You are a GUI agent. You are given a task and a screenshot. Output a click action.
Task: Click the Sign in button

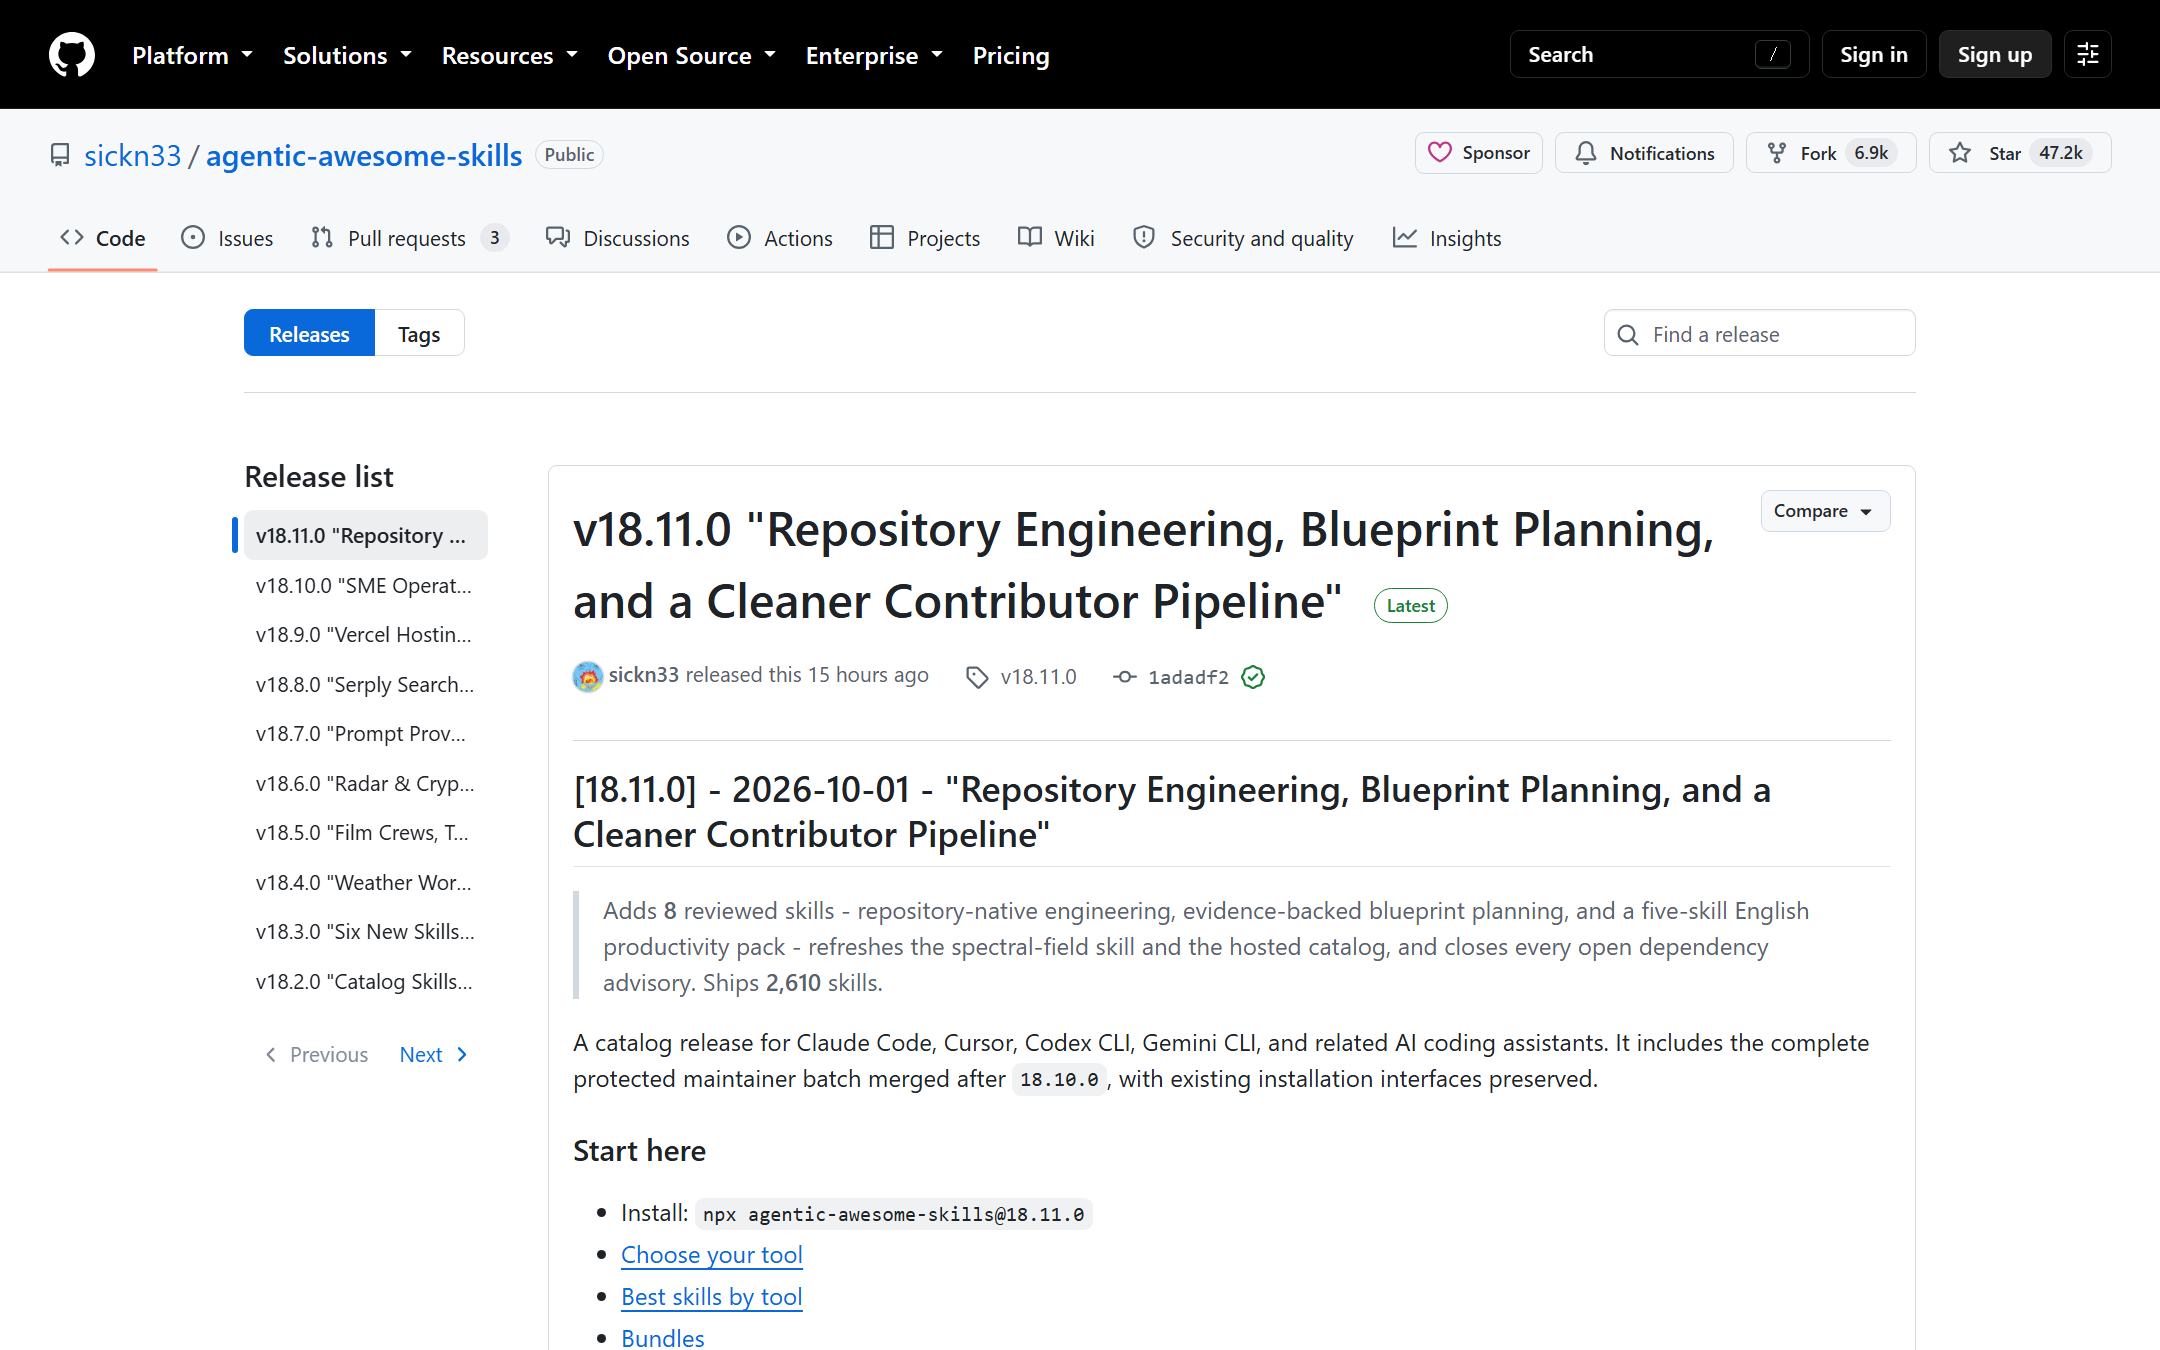click(x=1874, y=54)
